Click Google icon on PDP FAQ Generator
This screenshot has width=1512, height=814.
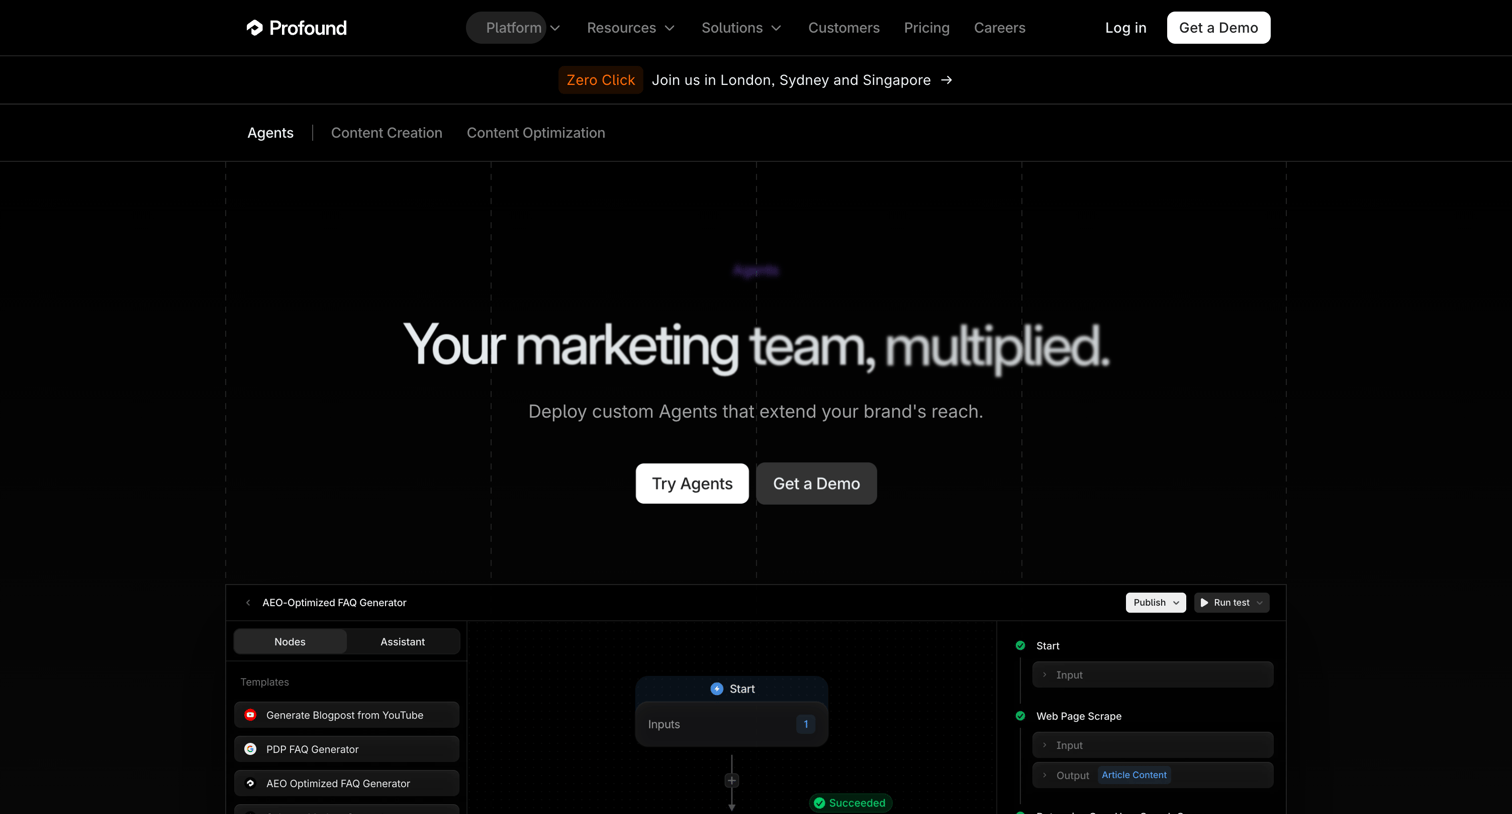[x=250, y=749]
